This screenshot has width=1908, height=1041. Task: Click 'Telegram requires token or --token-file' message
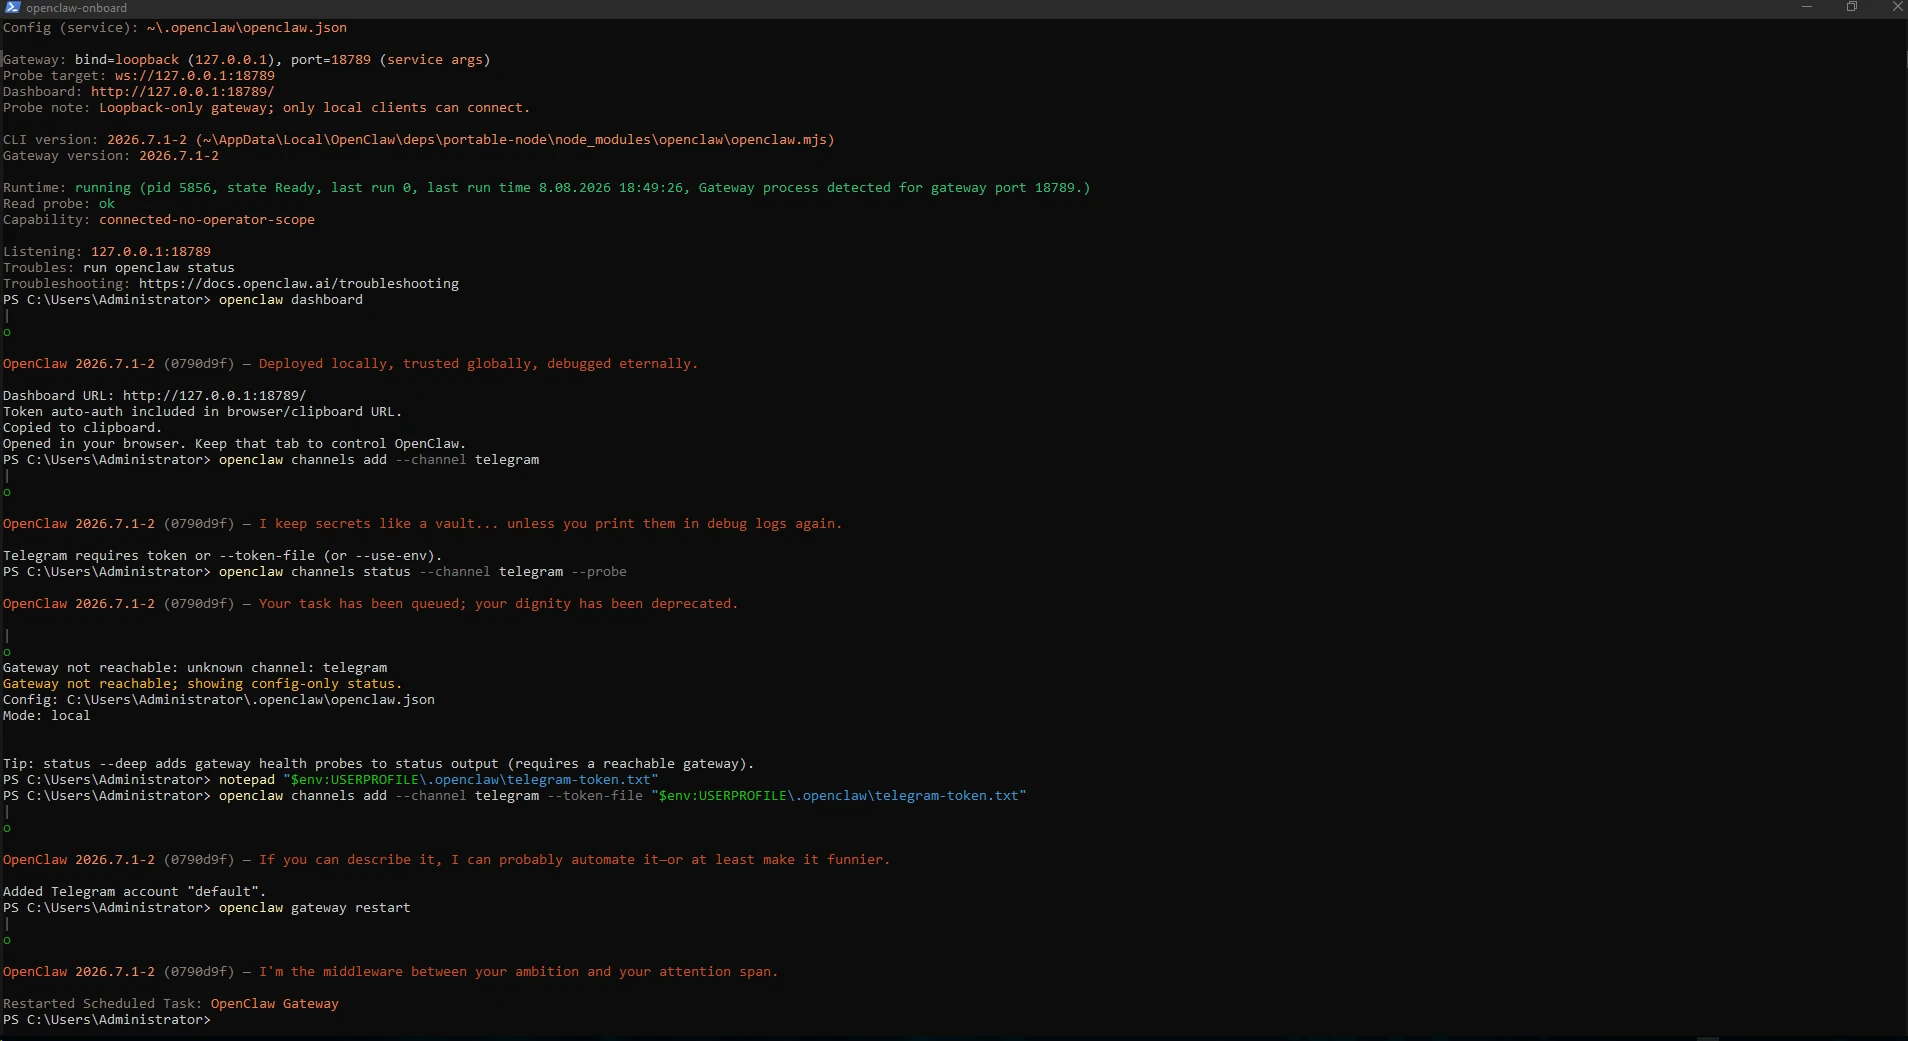(x=222, y=556)
